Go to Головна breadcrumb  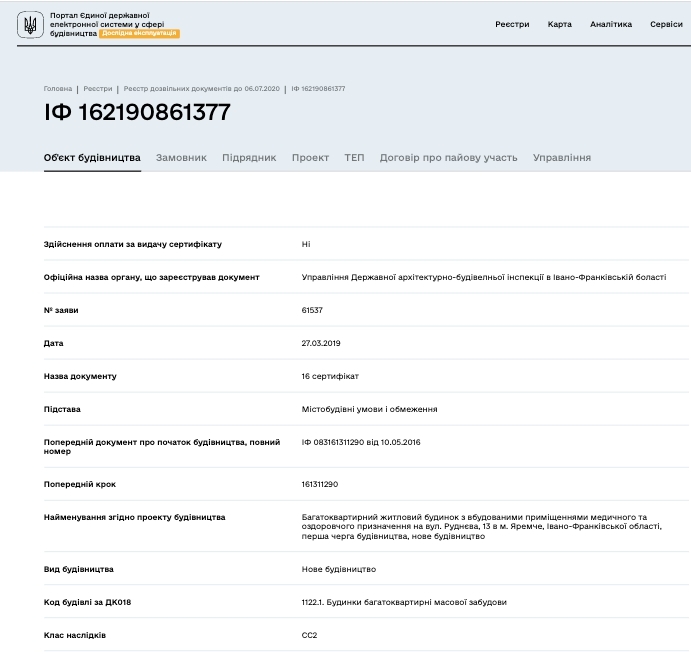(58, 89)
